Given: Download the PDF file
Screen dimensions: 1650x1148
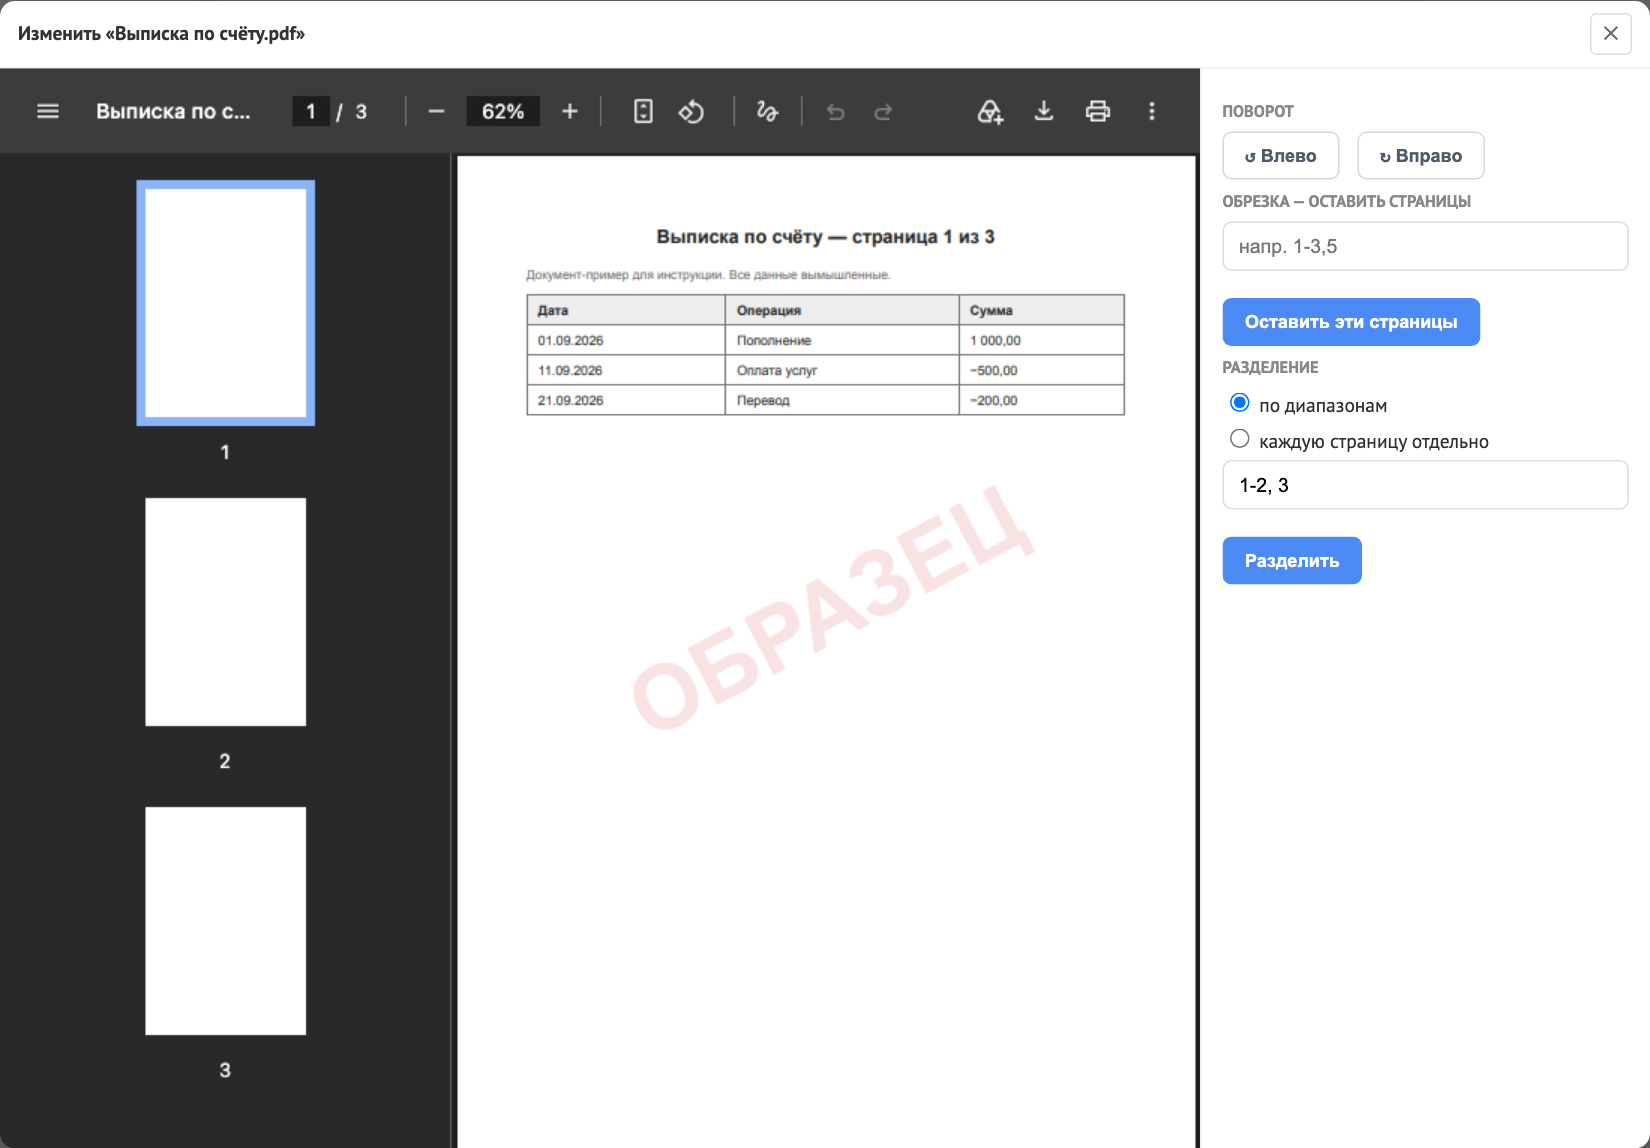Looking at the screenshot, I should (x=1044, y=111).
